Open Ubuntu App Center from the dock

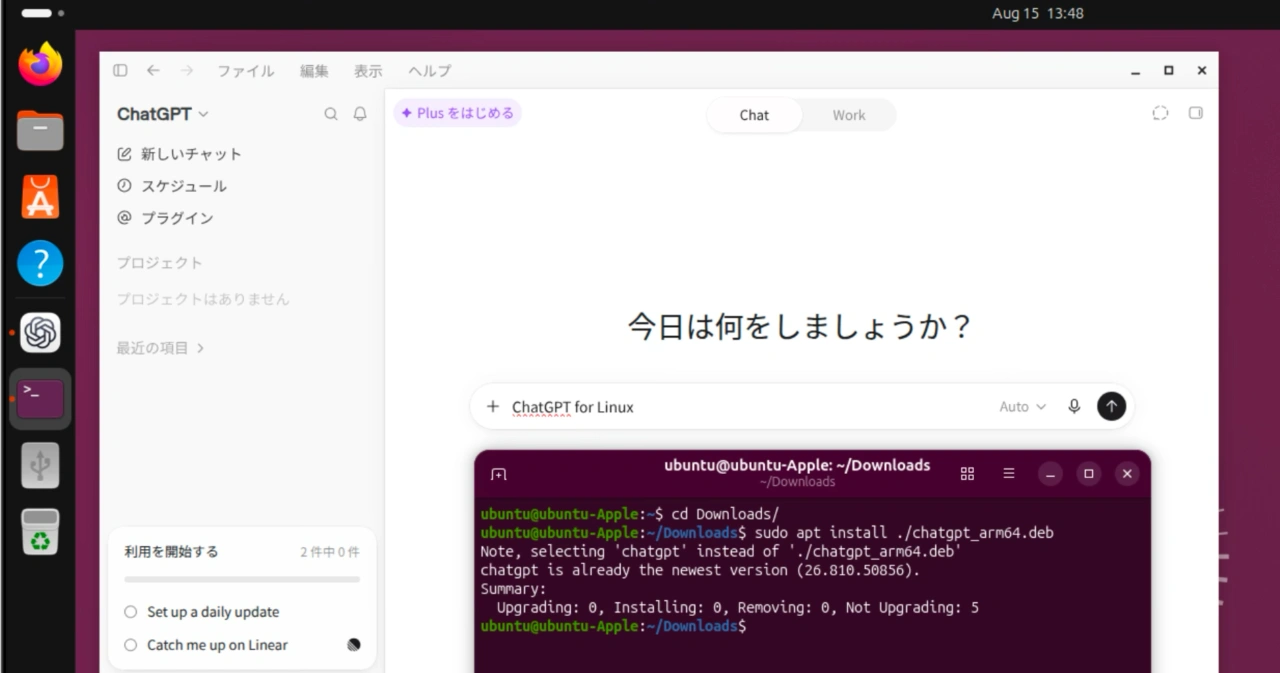pyautogui.click(x=40, y=197)
